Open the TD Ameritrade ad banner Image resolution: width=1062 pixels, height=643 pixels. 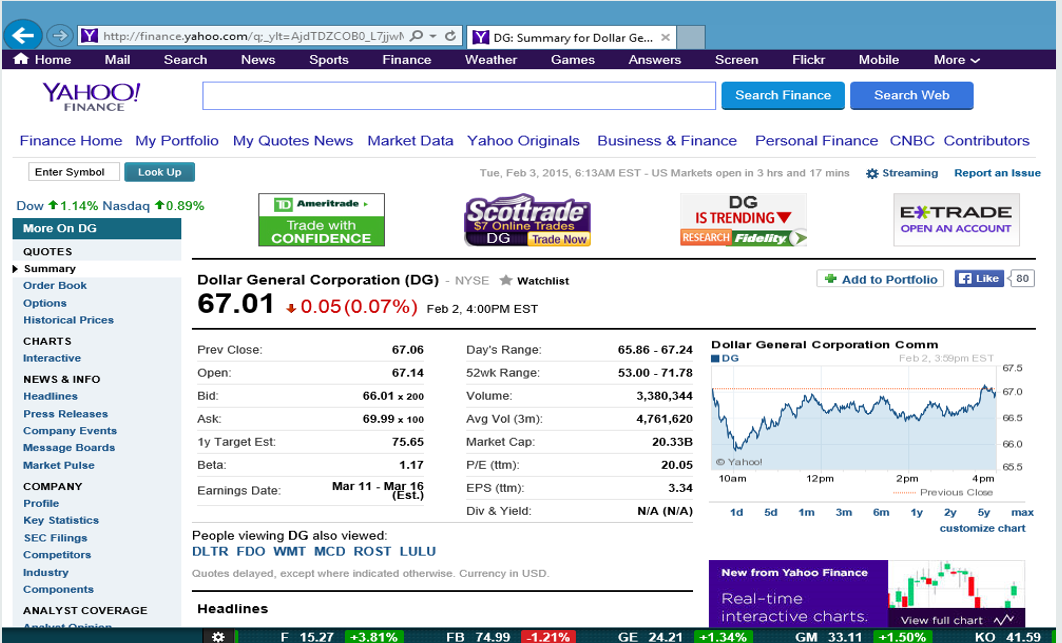[x=321, y=220]
